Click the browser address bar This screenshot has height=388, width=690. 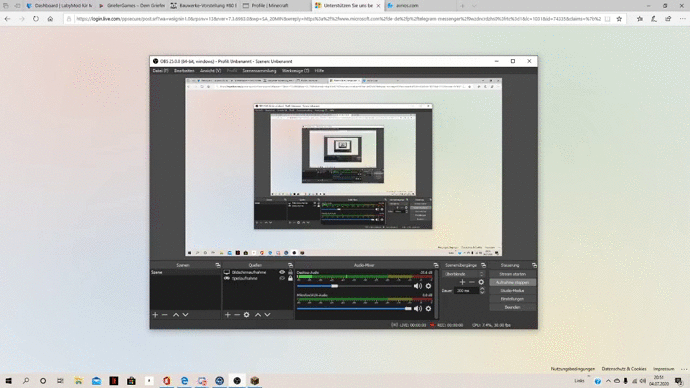(338, 19)
